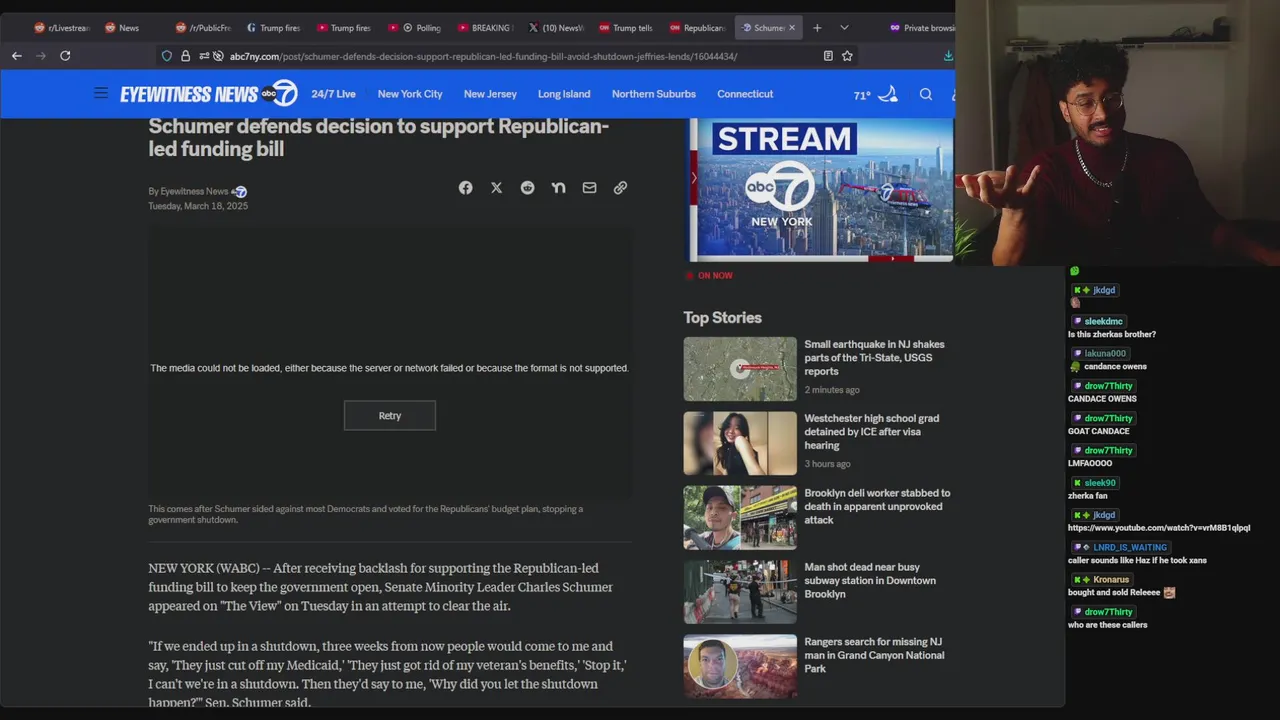Click the tracking protection shield icon
The width and height of the screenshot is (1280, 720).
pos(167,56)
